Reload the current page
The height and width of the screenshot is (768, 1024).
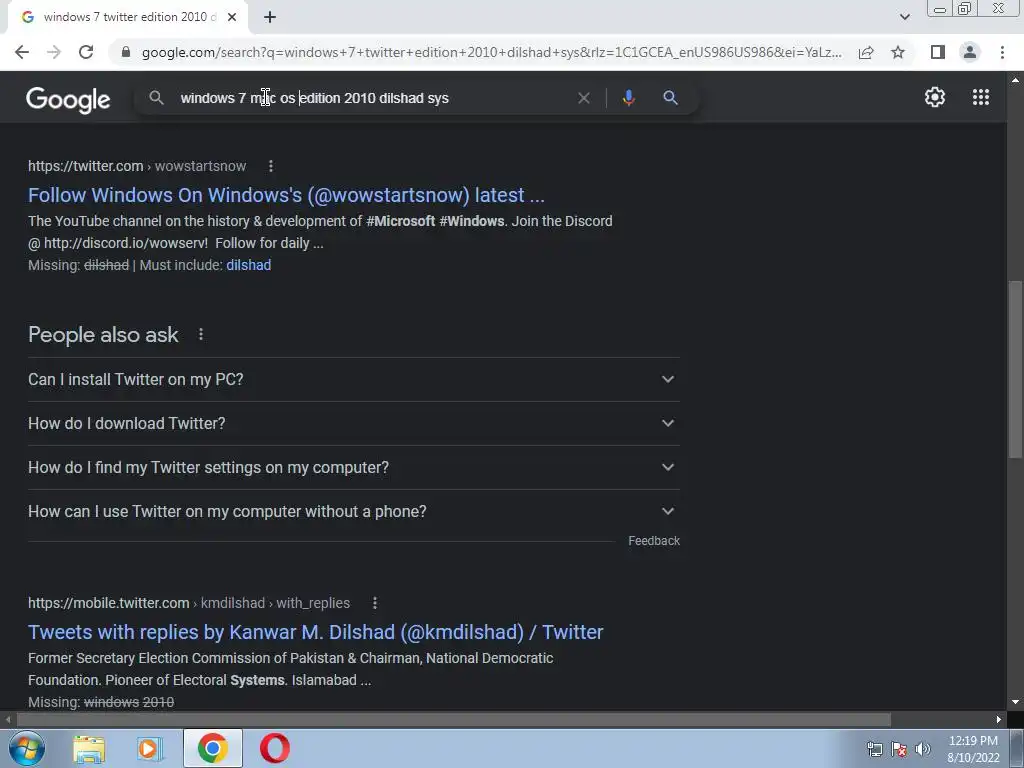point(86,52)
